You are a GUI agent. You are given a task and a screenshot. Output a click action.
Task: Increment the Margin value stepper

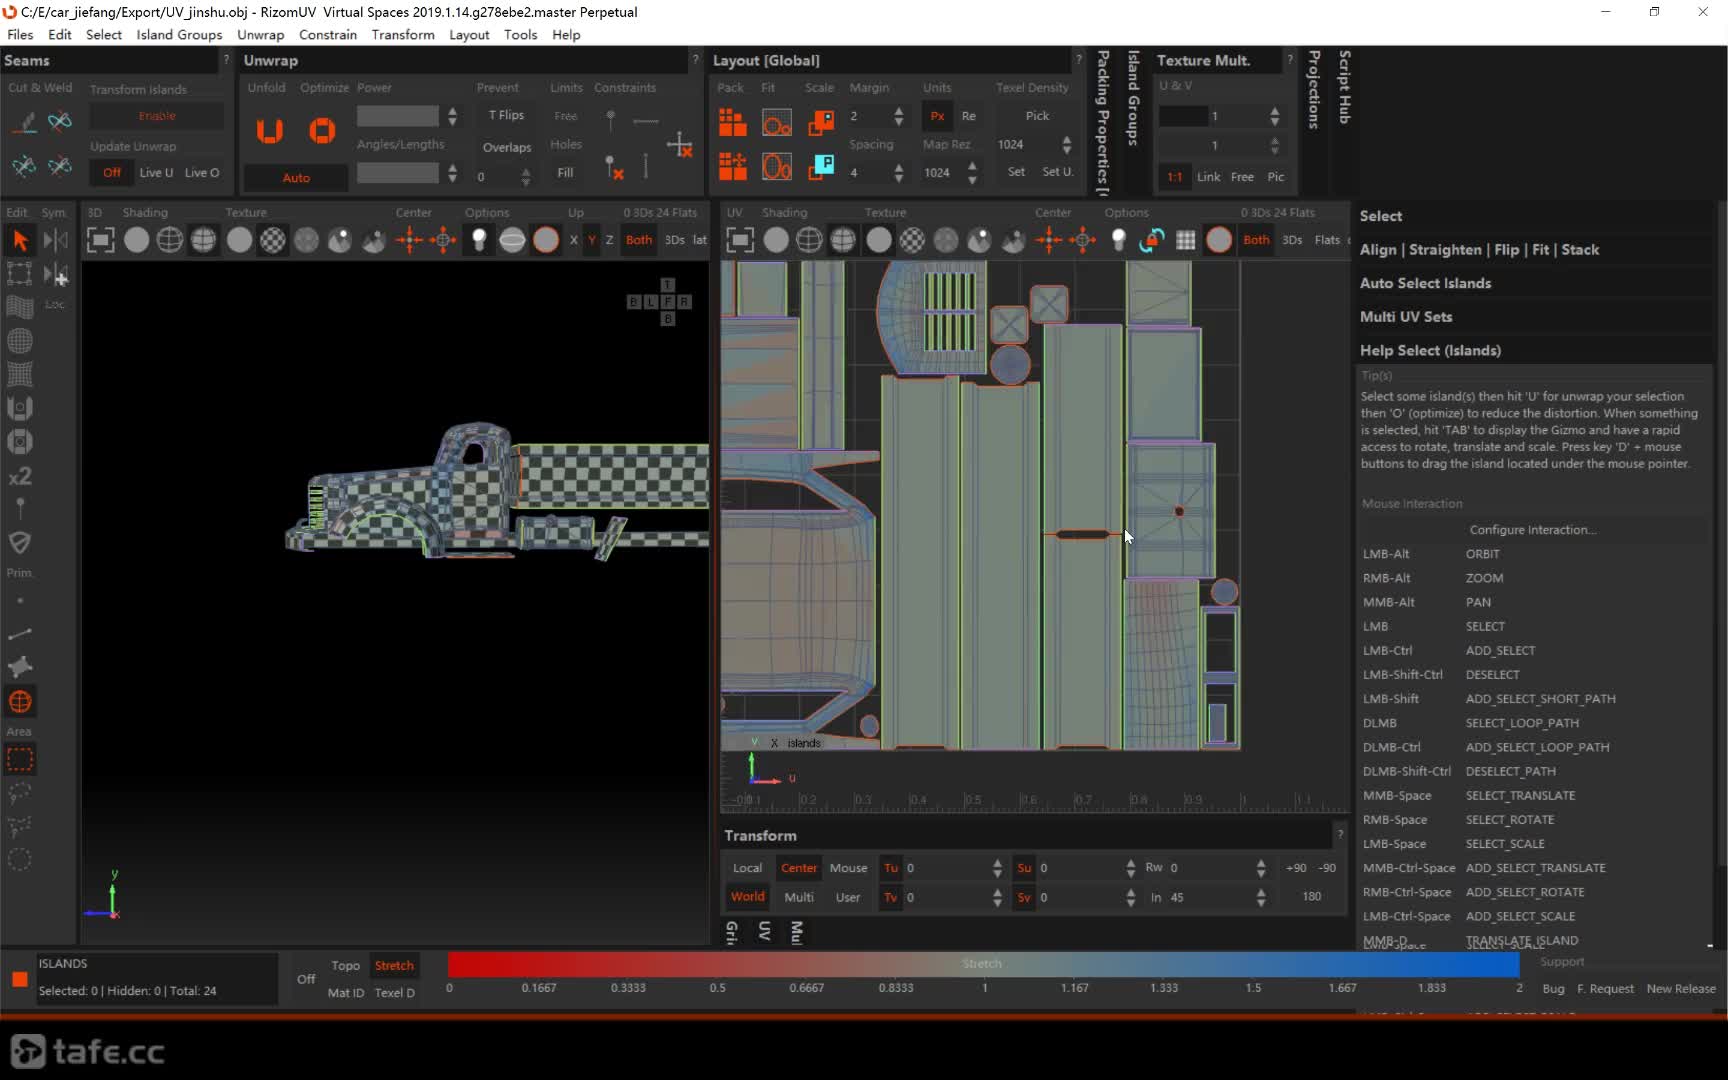[x=899, y=111]
